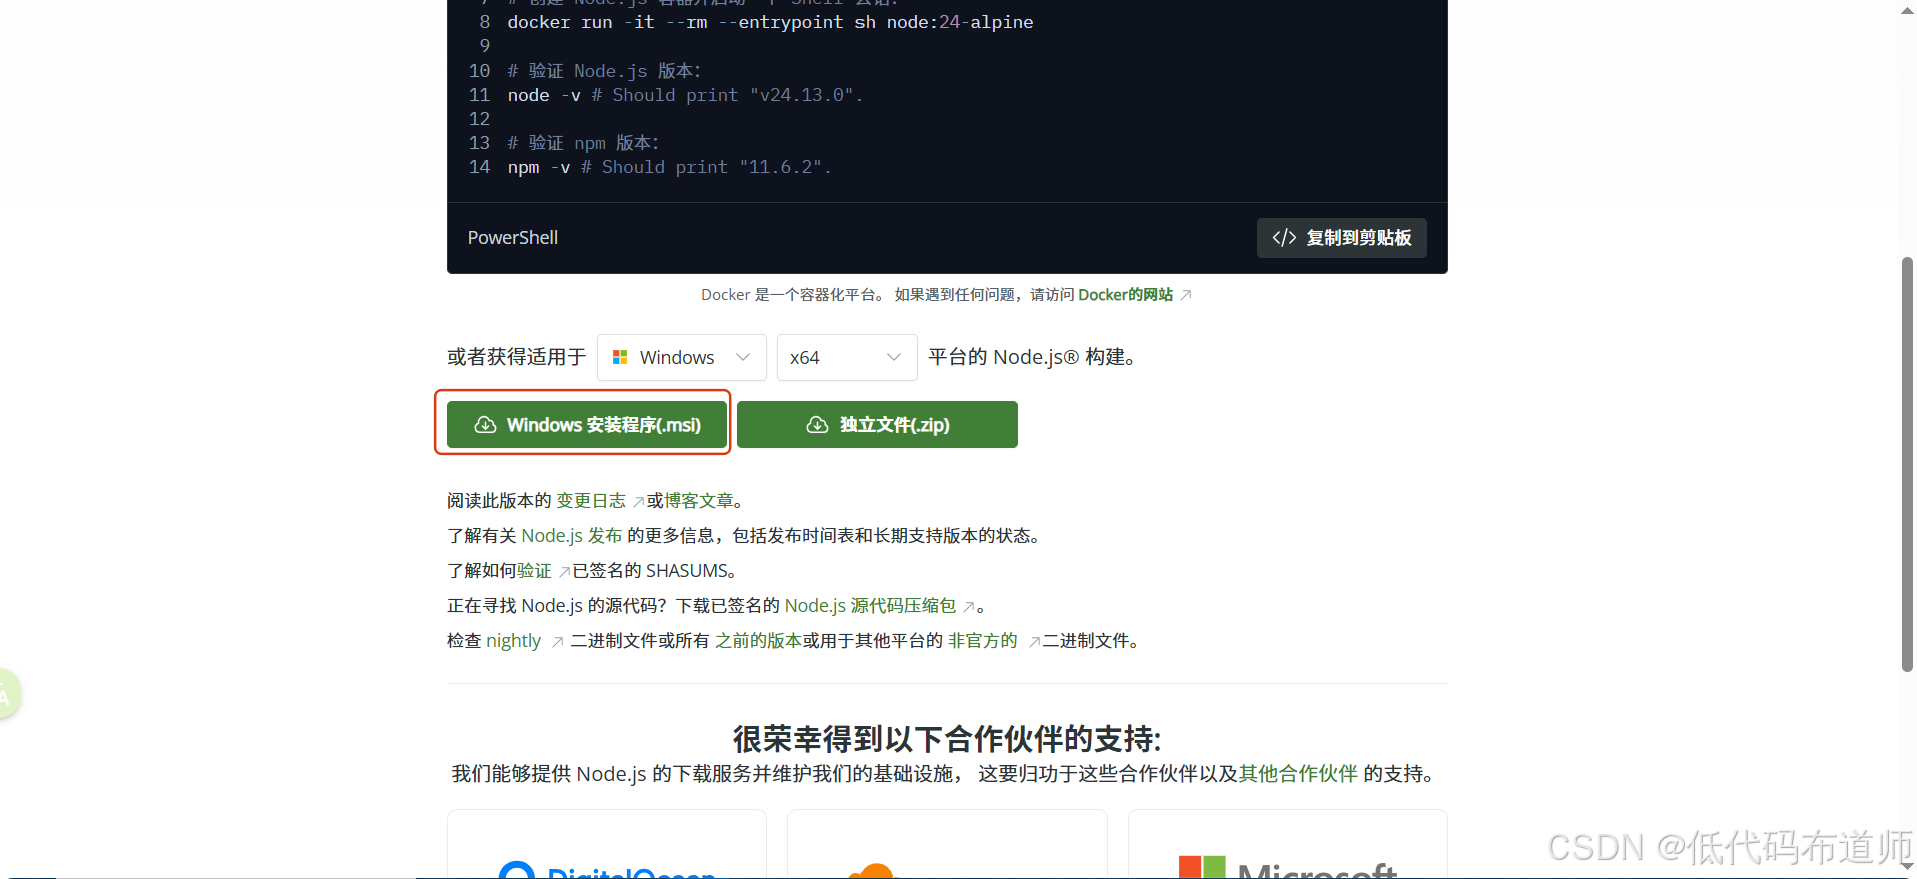Screen dimensions: 1917x879
Task: Click external arrow icon after 非官方的
Action: pyautogui.click(x=1034, y=642)
